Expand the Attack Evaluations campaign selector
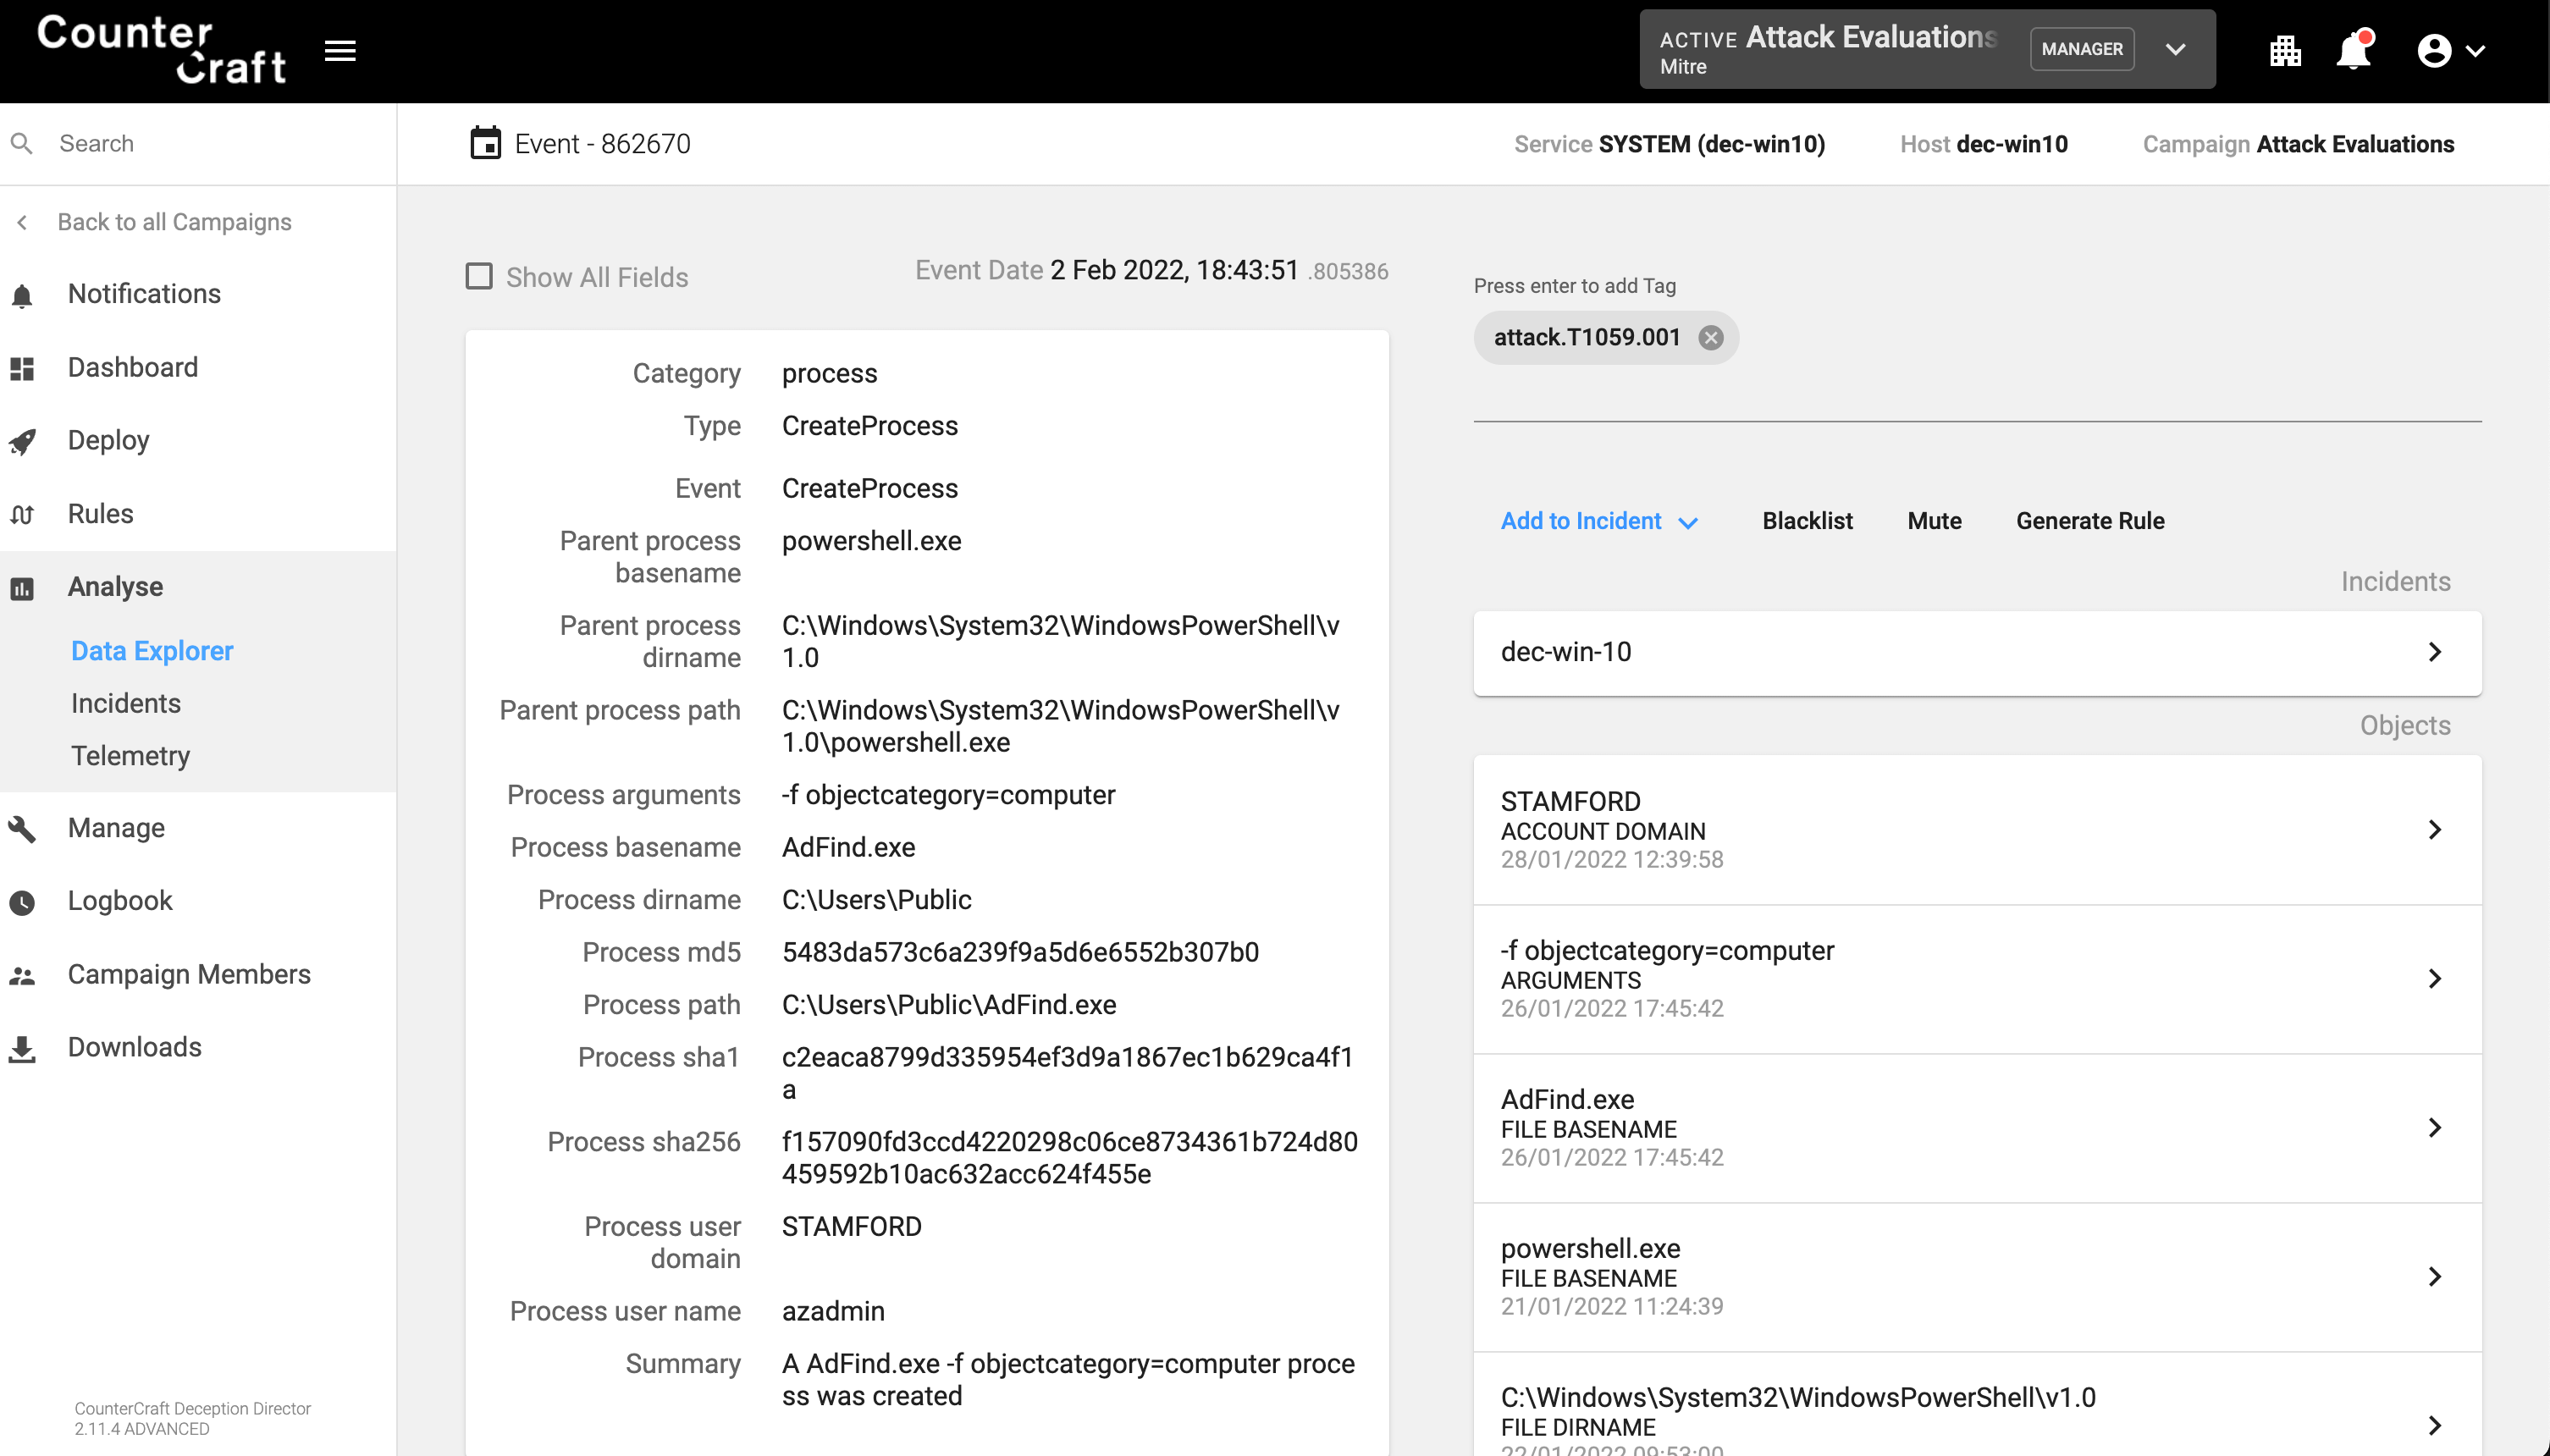The image size is (2550, 1456). pyautogui.click(x=2175, y=49)
